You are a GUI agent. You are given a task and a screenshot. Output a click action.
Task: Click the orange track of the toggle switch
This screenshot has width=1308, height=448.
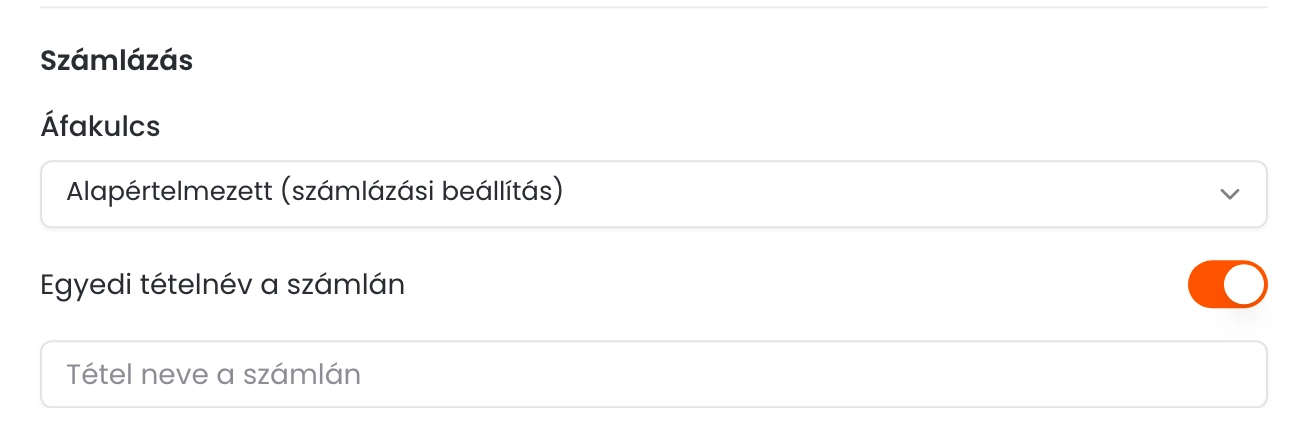1206,286
